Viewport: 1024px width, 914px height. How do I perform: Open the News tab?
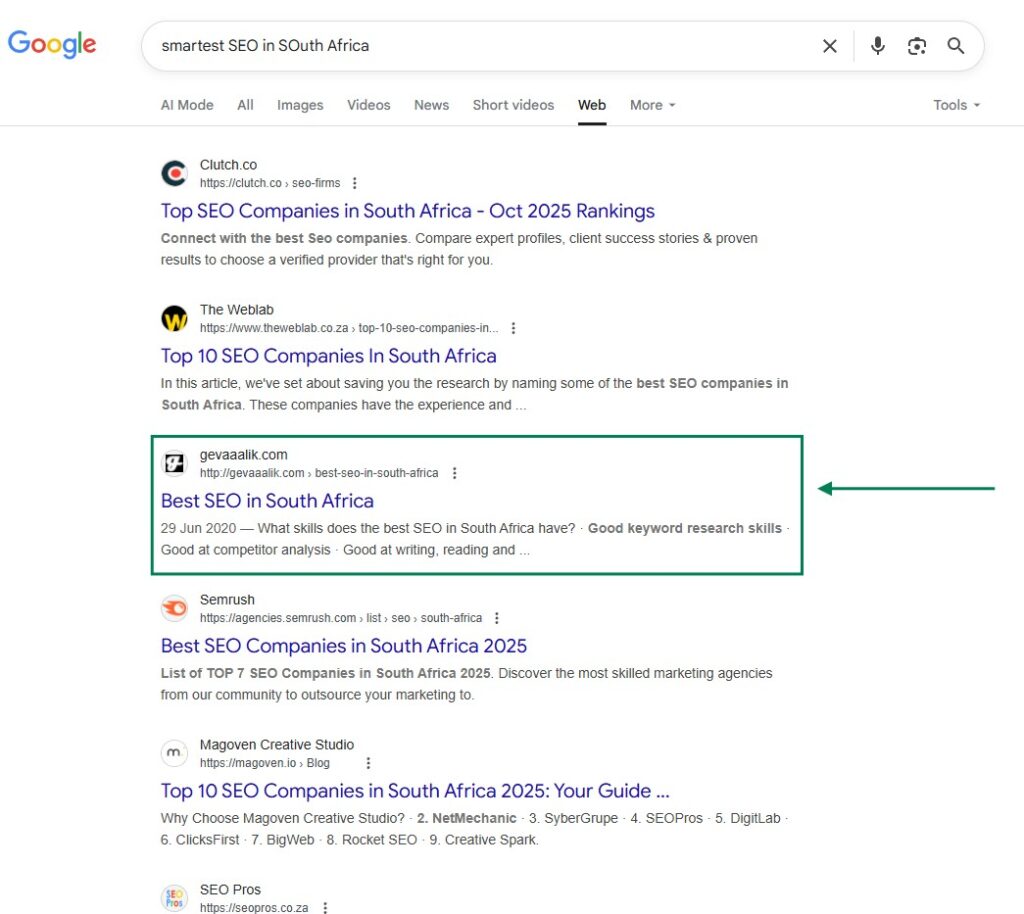pyautogui.click(x=431, y=105)
